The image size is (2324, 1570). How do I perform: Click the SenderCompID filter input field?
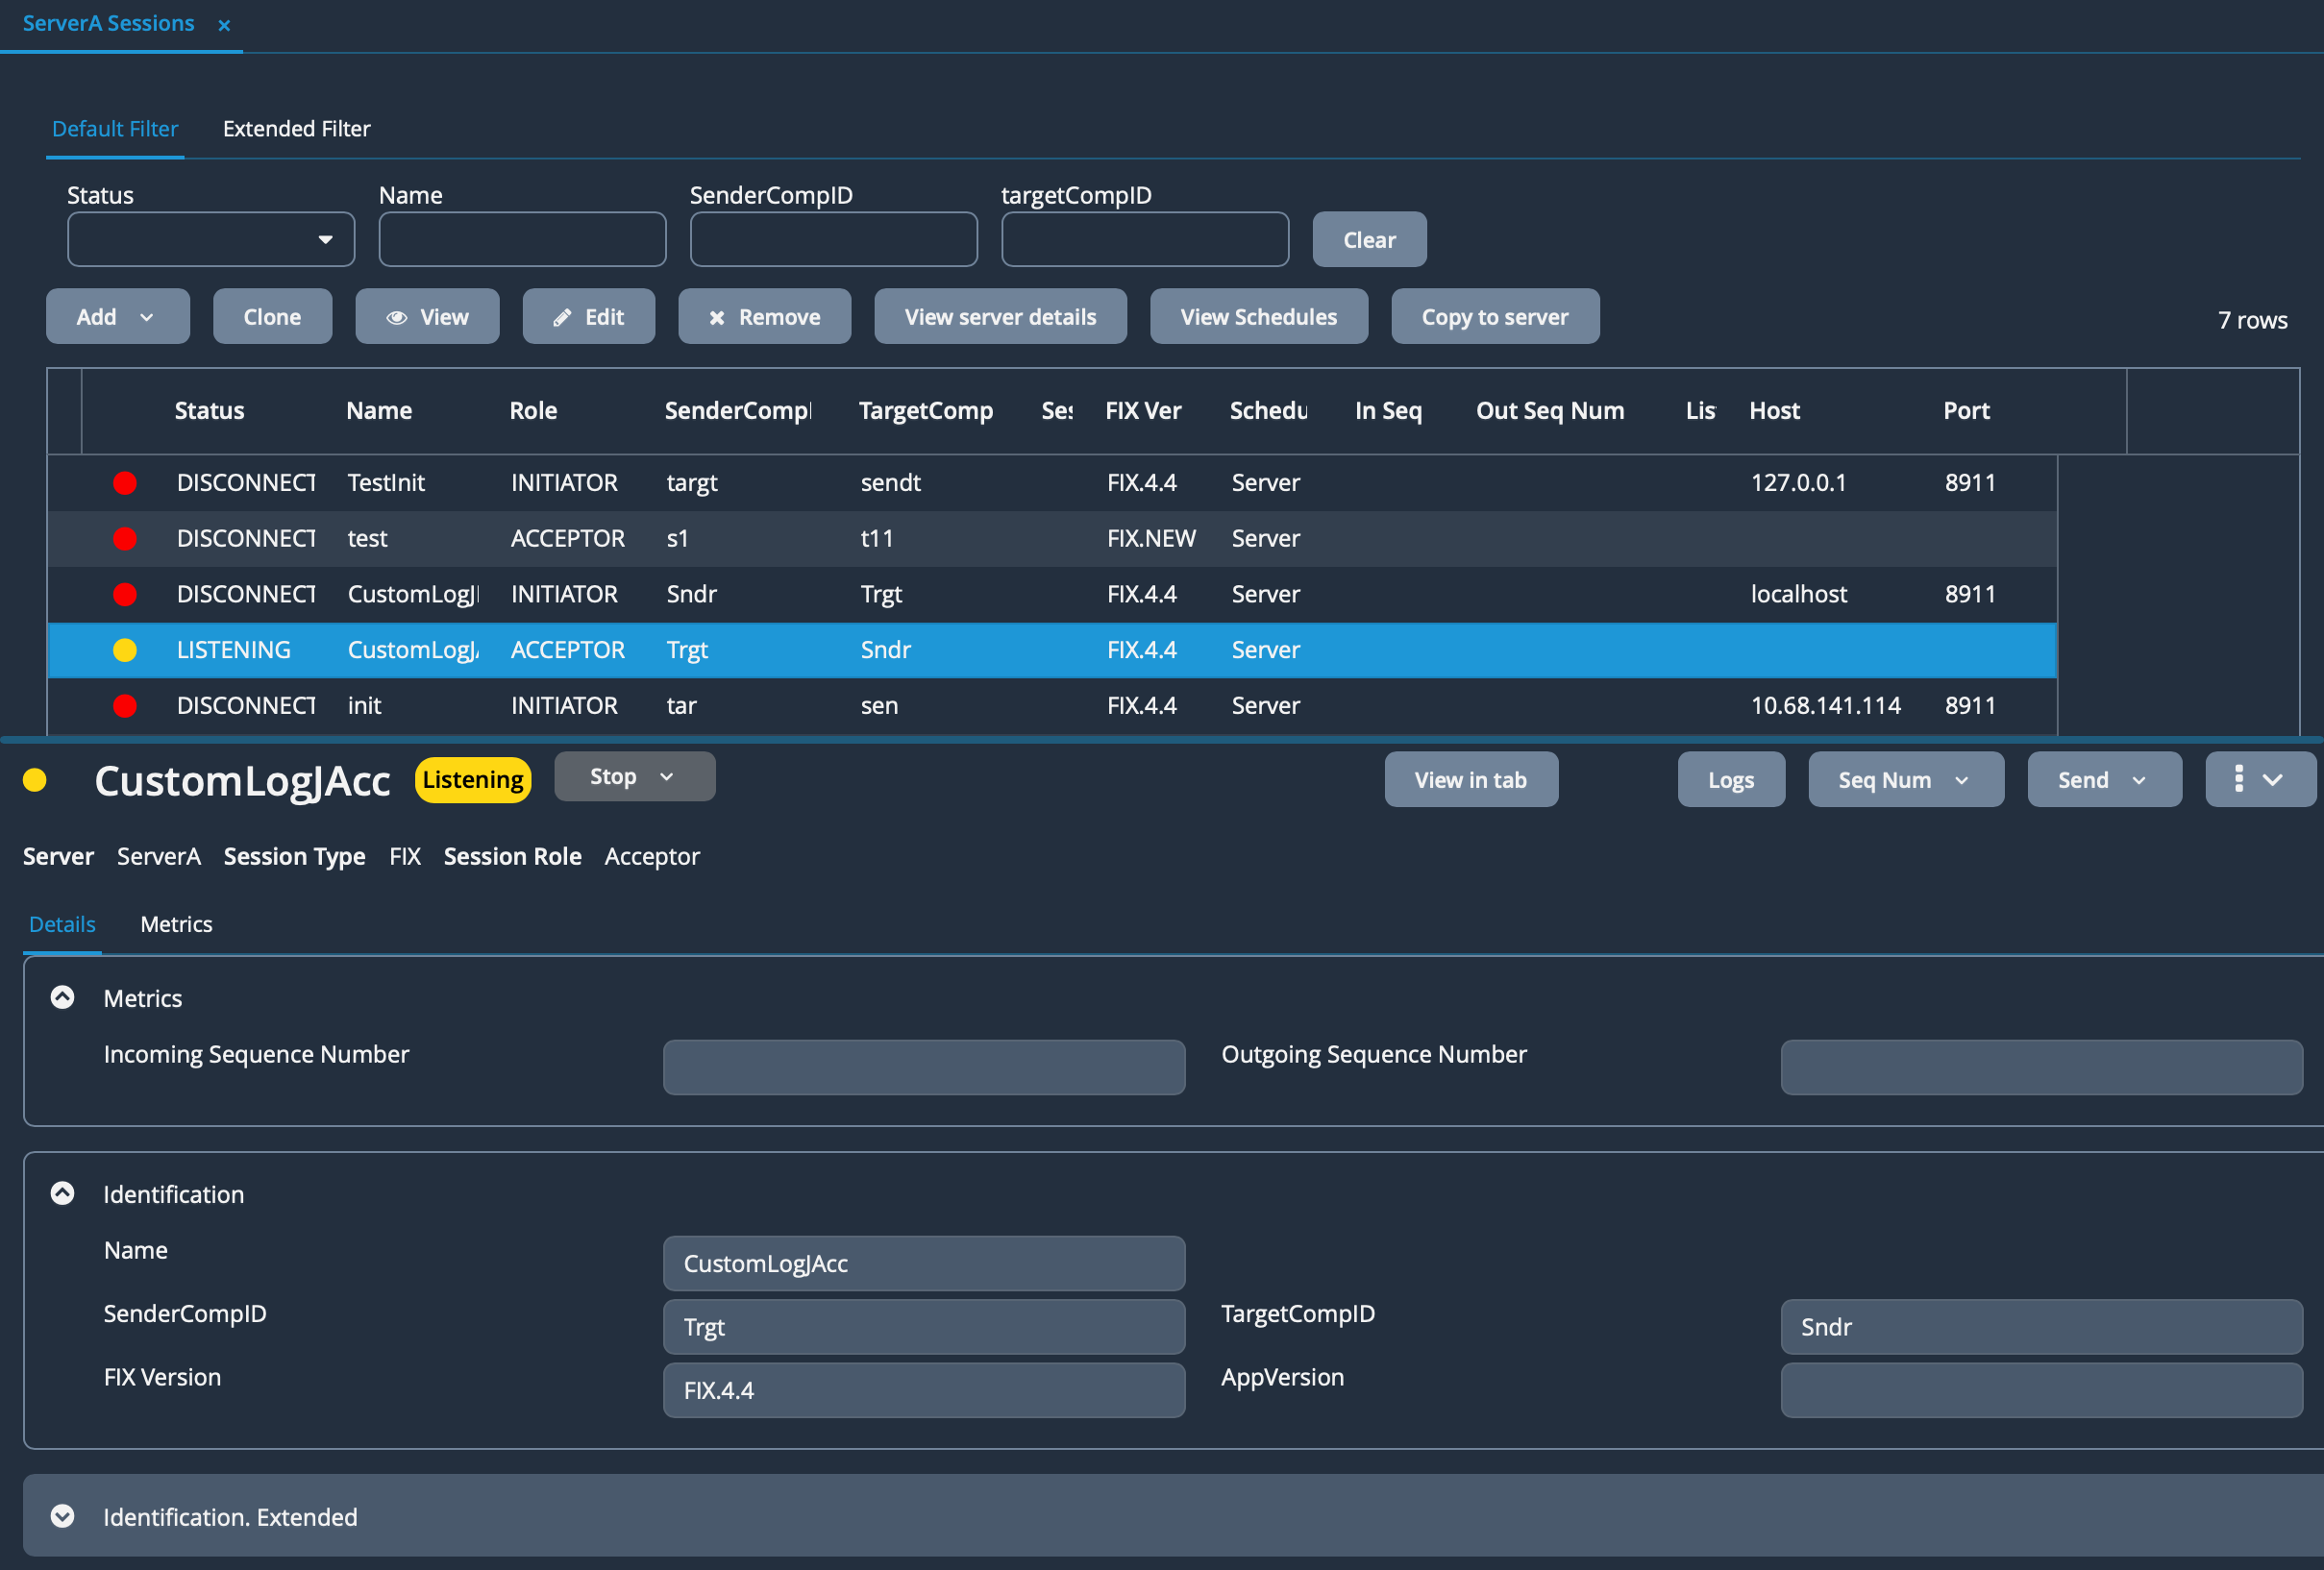833,240
